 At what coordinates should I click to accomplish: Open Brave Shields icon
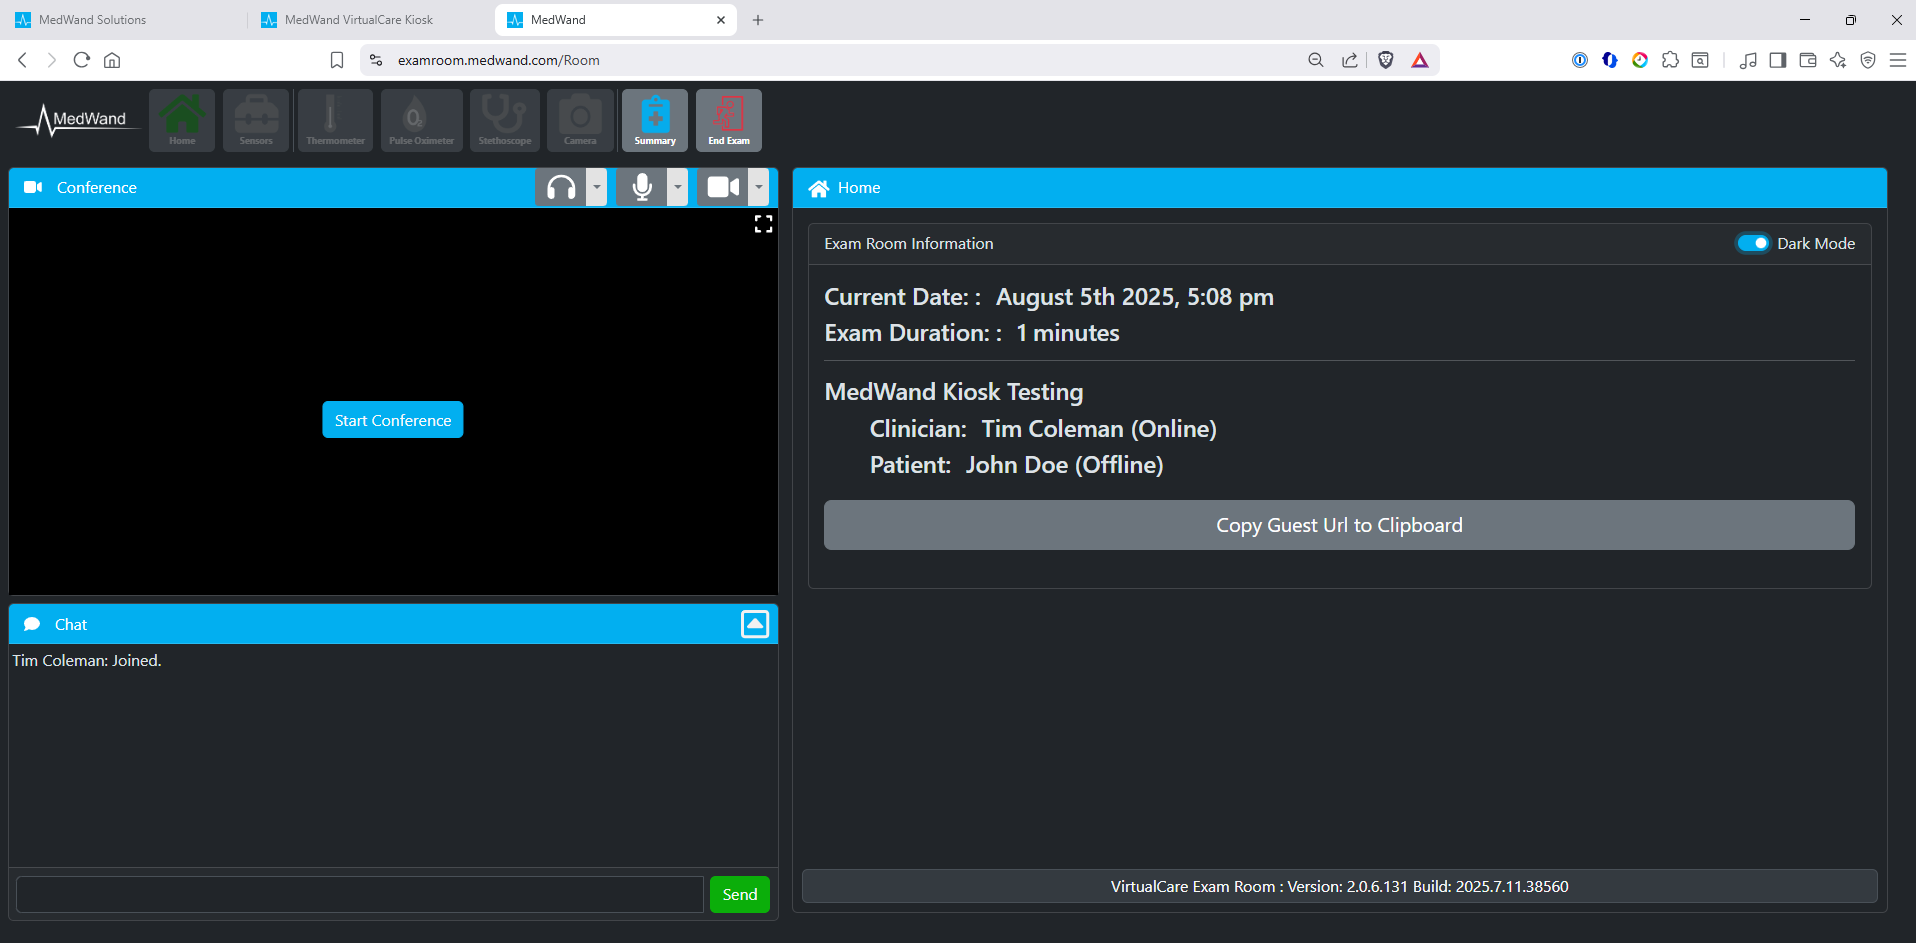point(1386,60)
